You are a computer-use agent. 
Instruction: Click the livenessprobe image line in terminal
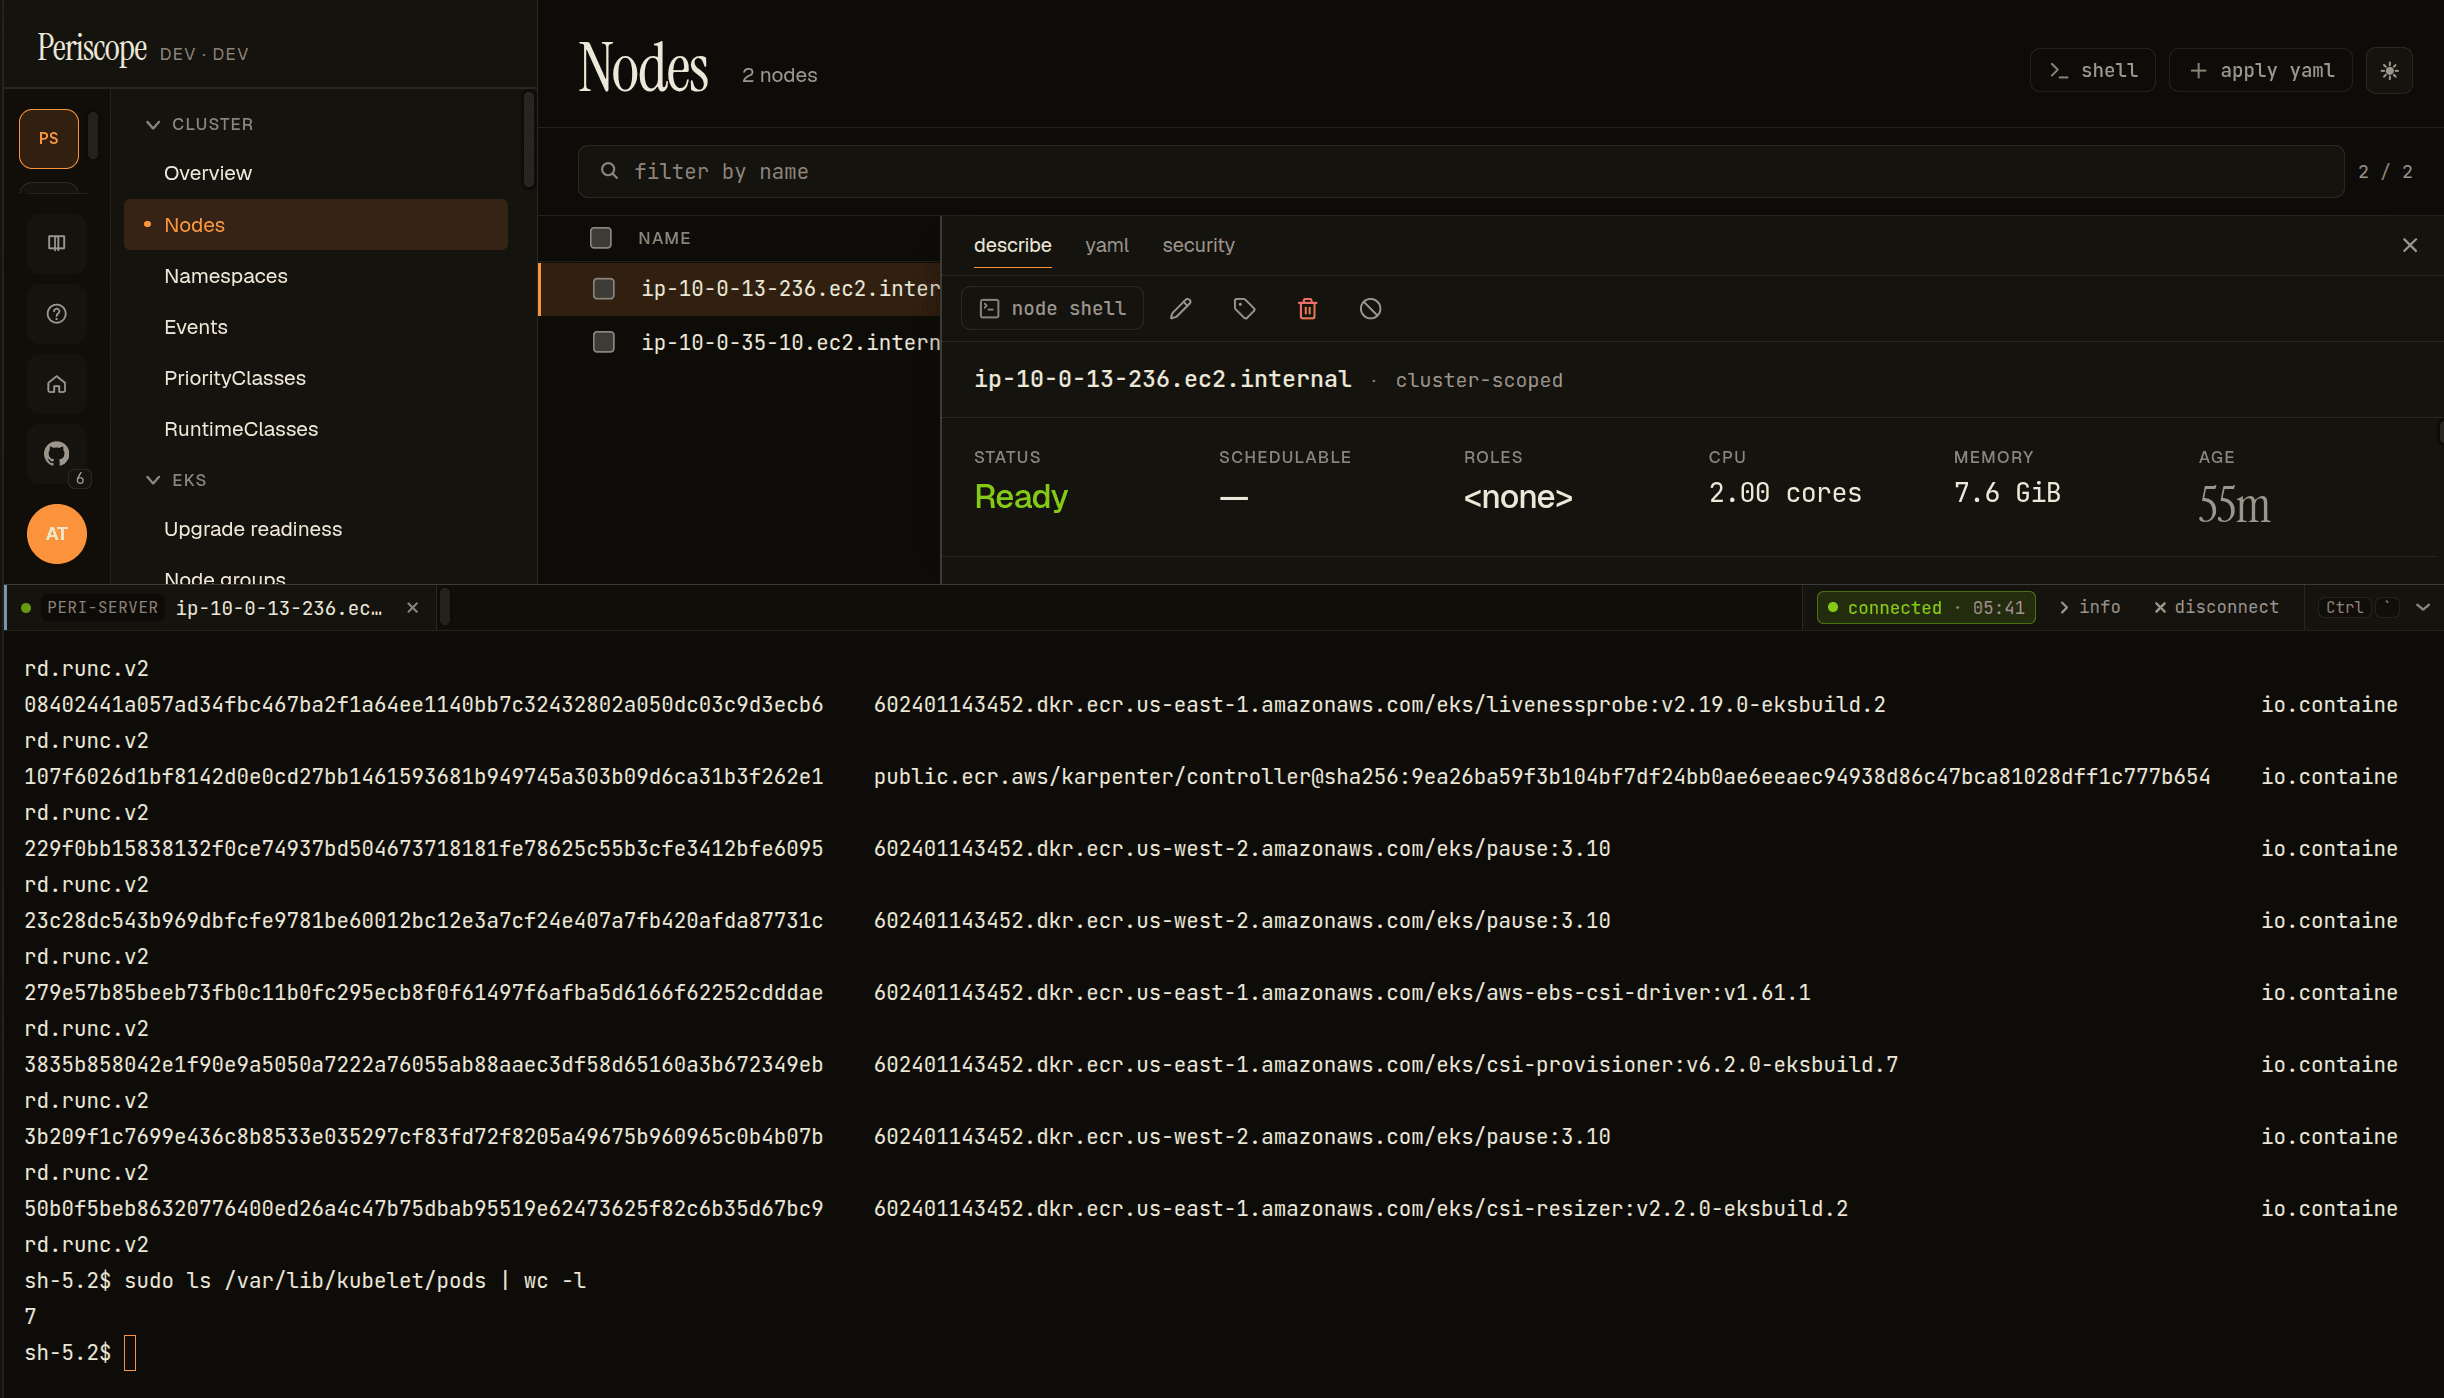click(1380, 705)
